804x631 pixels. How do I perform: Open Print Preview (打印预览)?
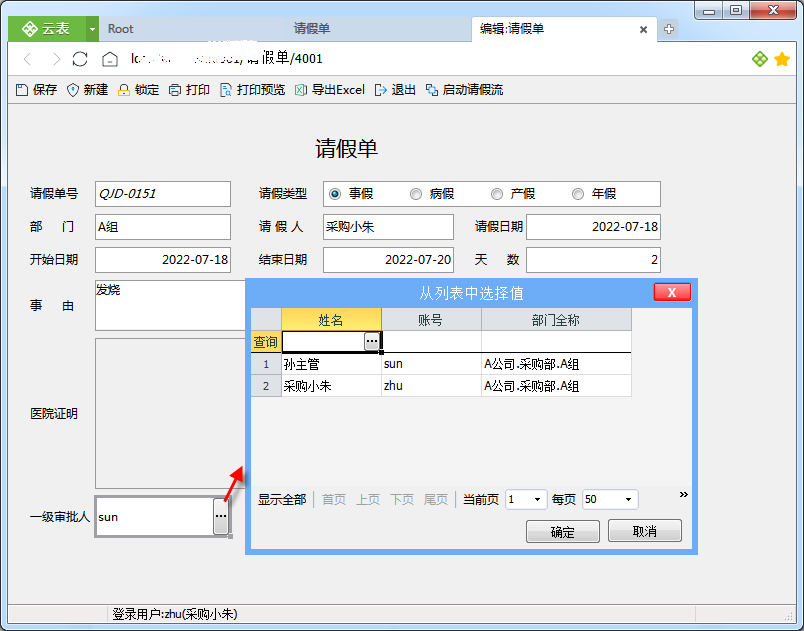tap(252, 90)
